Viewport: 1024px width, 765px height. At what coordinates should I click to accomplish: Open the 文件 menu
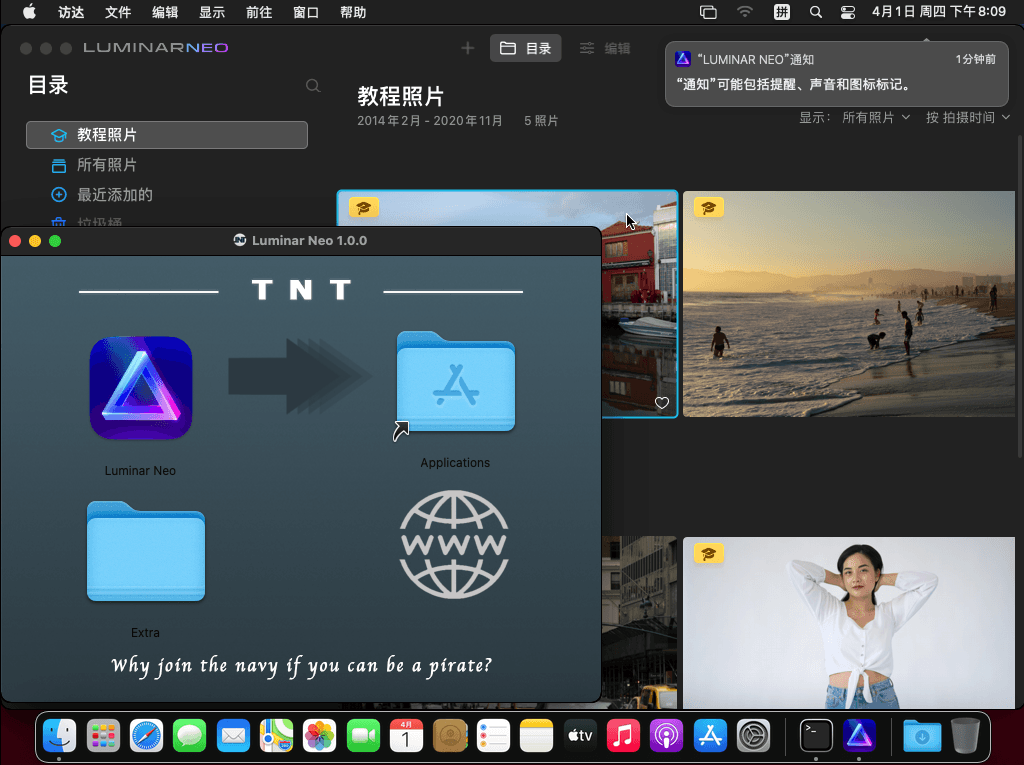pyautogui.click(x=118, y=12)
